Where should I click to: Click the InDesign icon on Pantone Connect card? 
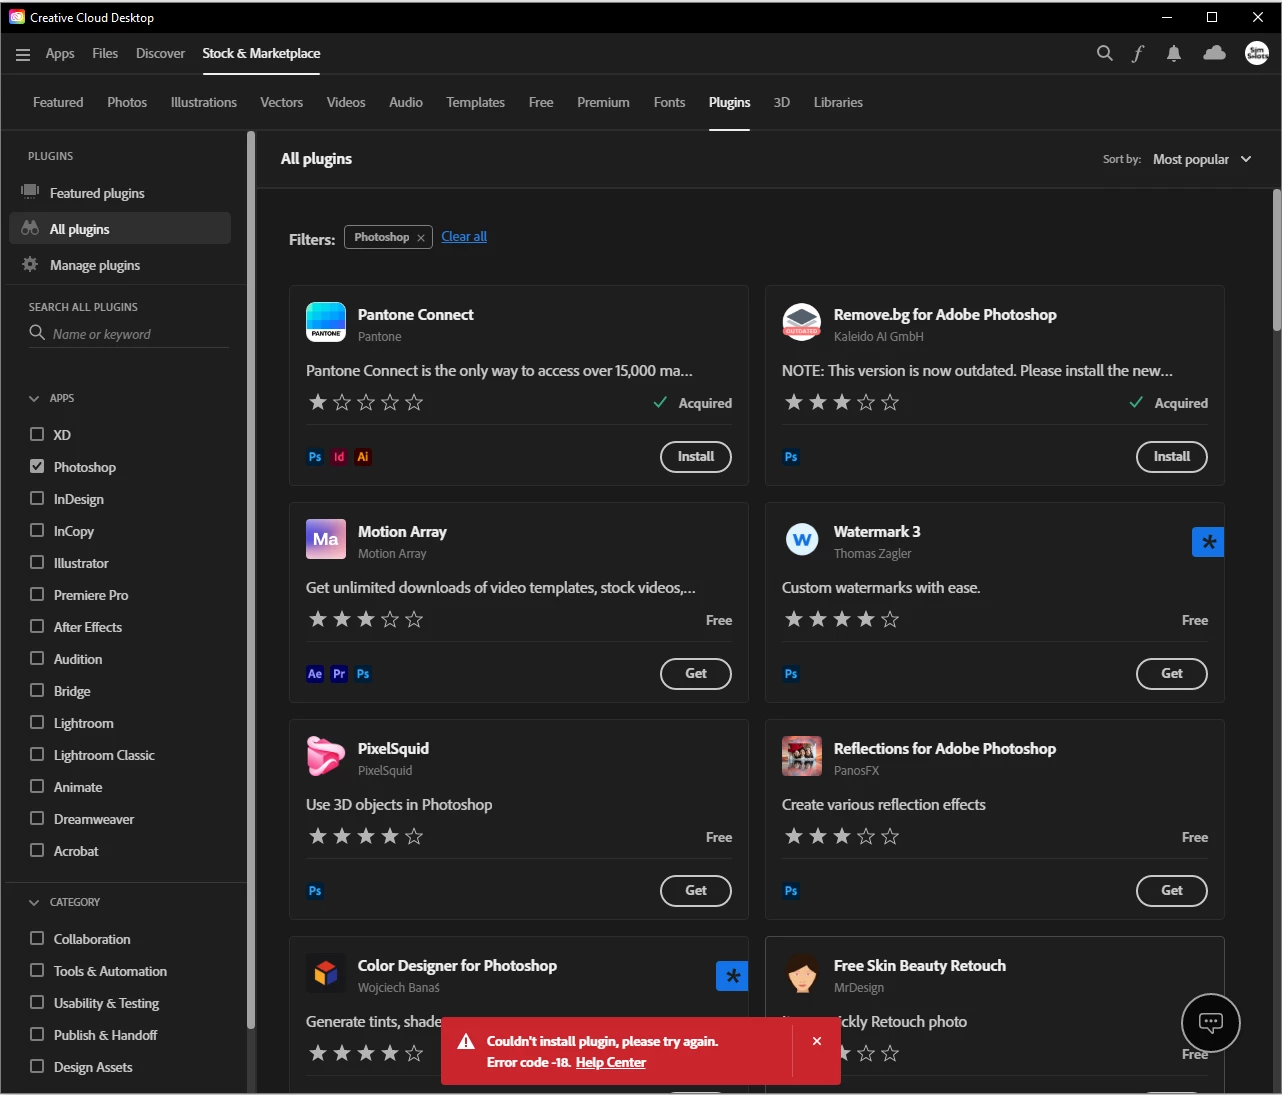[x=339, y=457]
